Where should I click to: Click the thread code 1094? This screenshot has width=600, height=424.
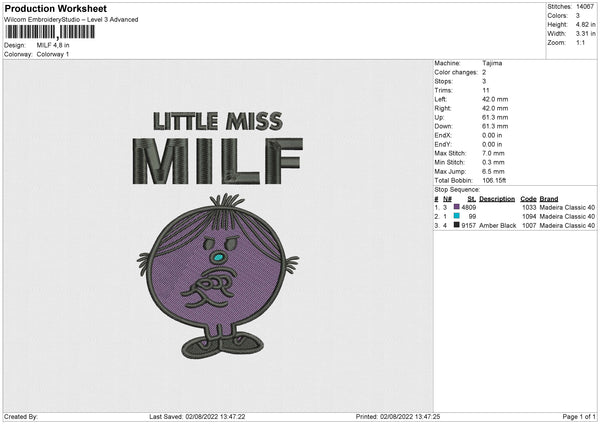click(x=529, y=217)
